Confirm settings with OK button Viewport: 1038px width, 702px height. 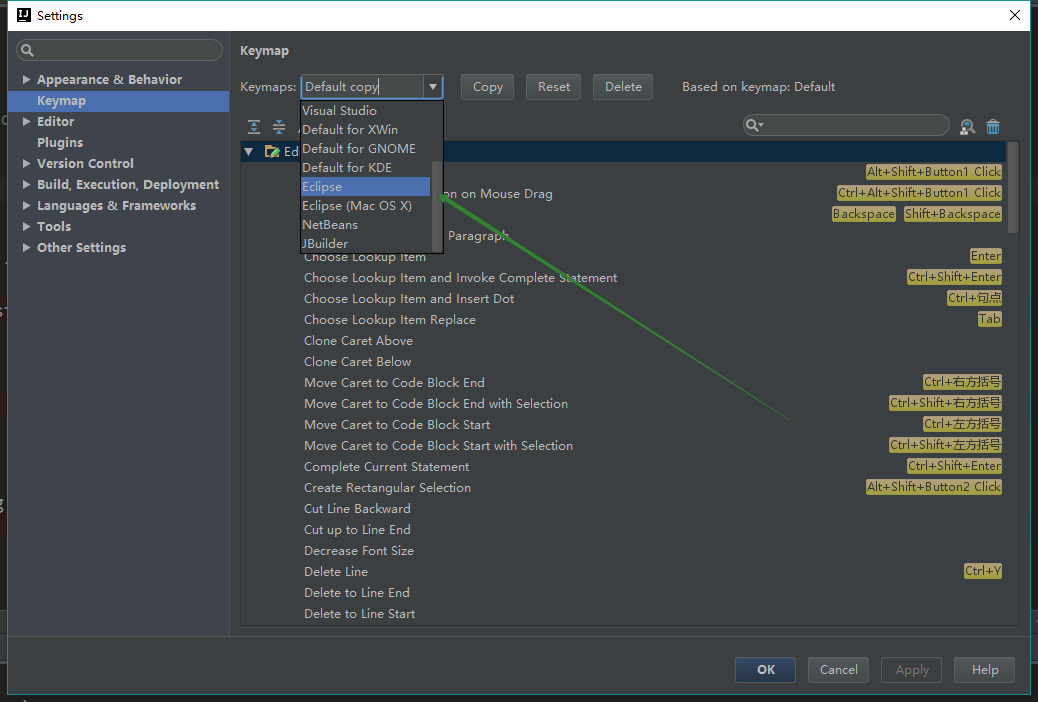pyautogui.click(x=765, y=670)
